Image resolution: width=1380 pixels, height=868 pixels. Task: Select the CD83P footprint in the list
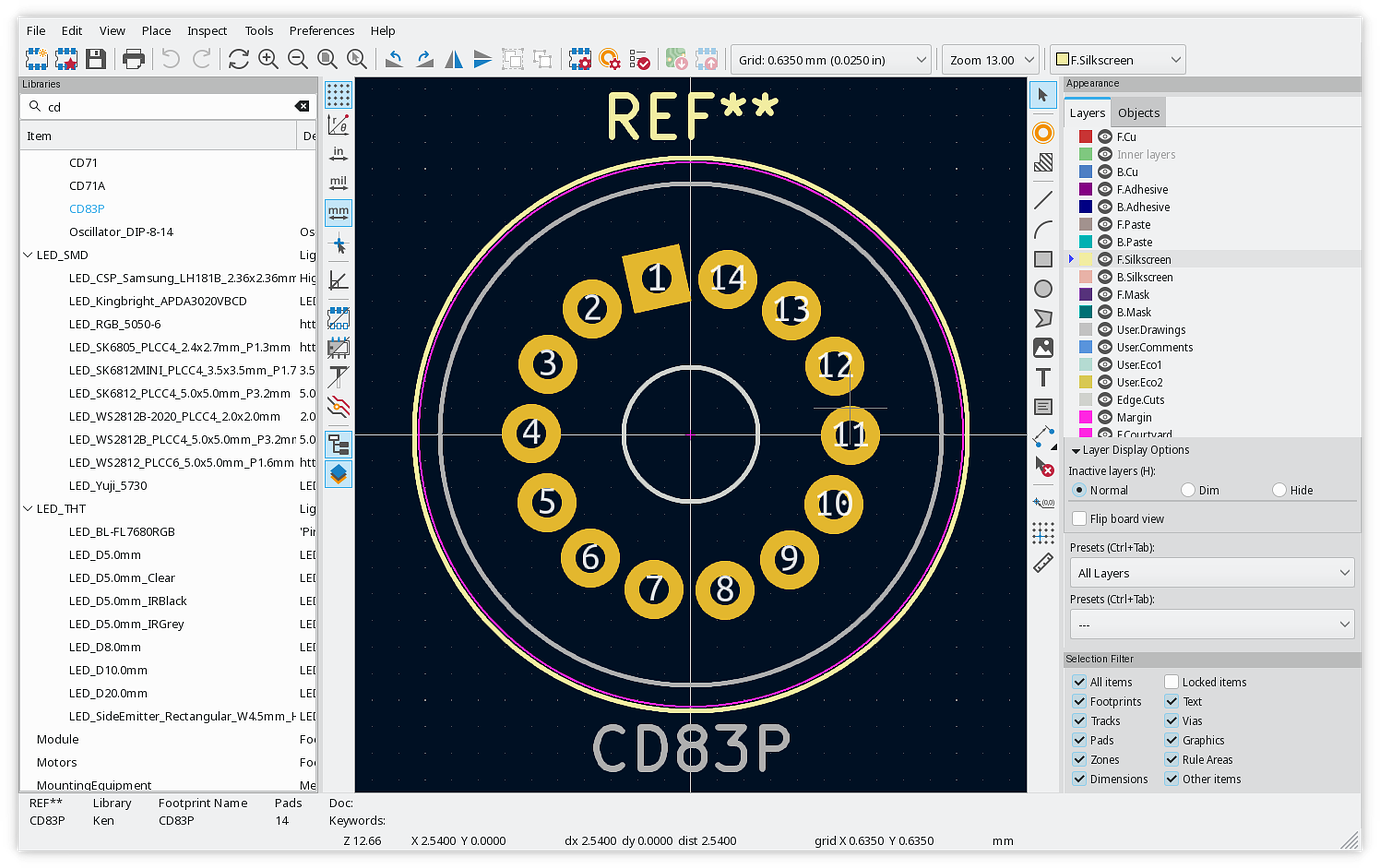(84, 209)
